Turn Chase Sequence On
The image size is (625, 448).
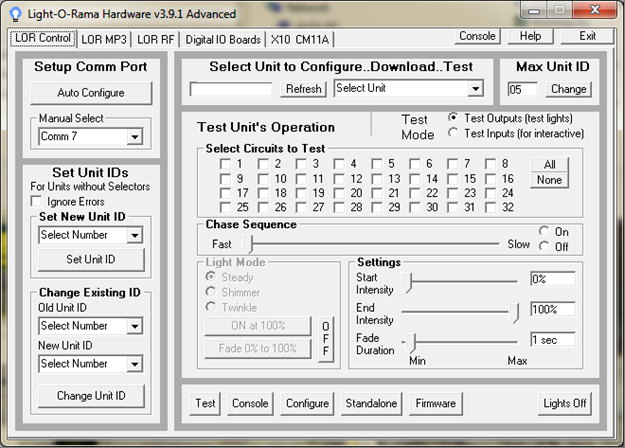pos(544,231)
